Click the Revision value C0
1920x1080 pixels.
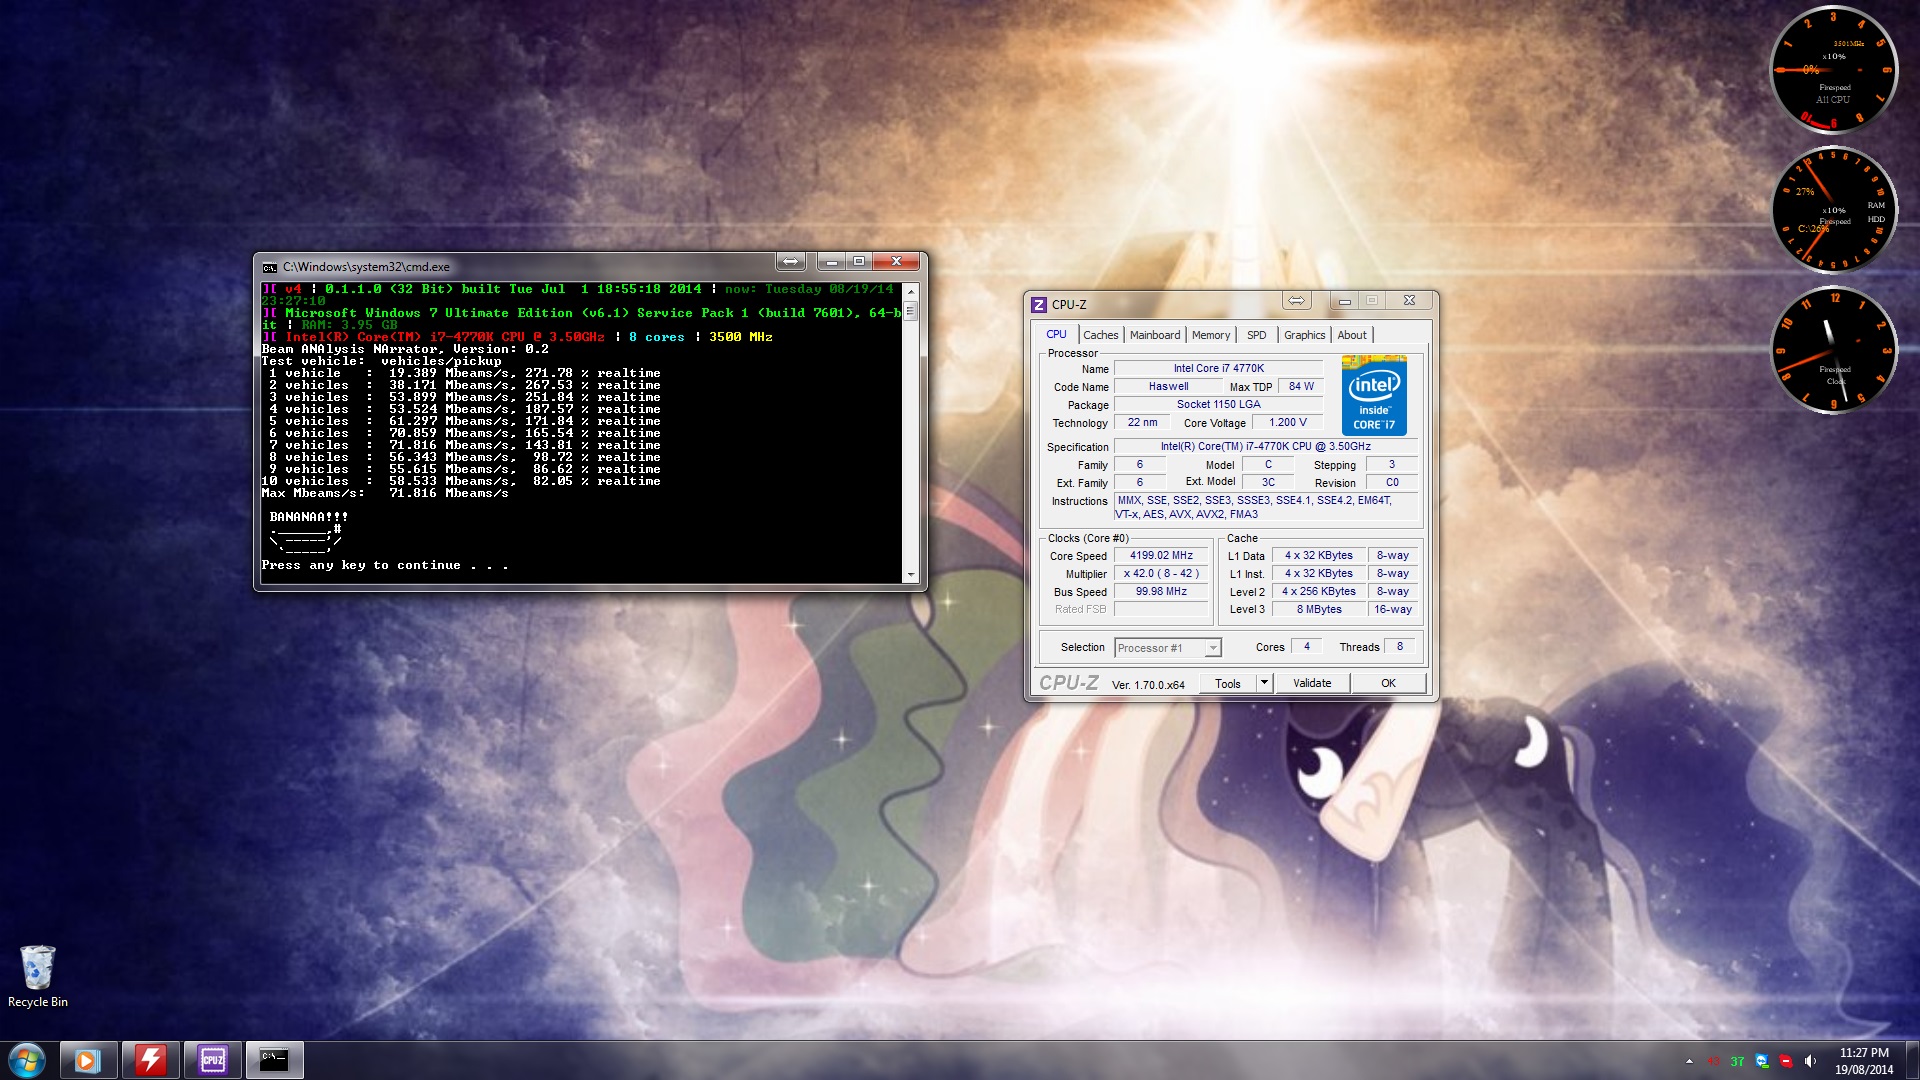click(1392, 482)
